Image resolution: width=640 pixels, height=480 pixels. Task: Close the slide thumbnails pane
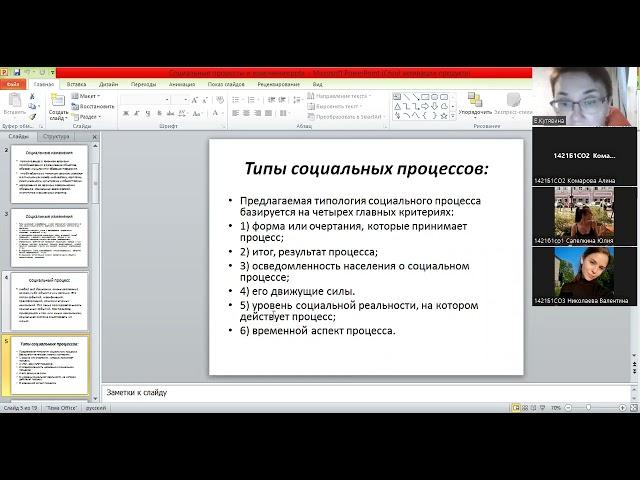tap(94, 137)
